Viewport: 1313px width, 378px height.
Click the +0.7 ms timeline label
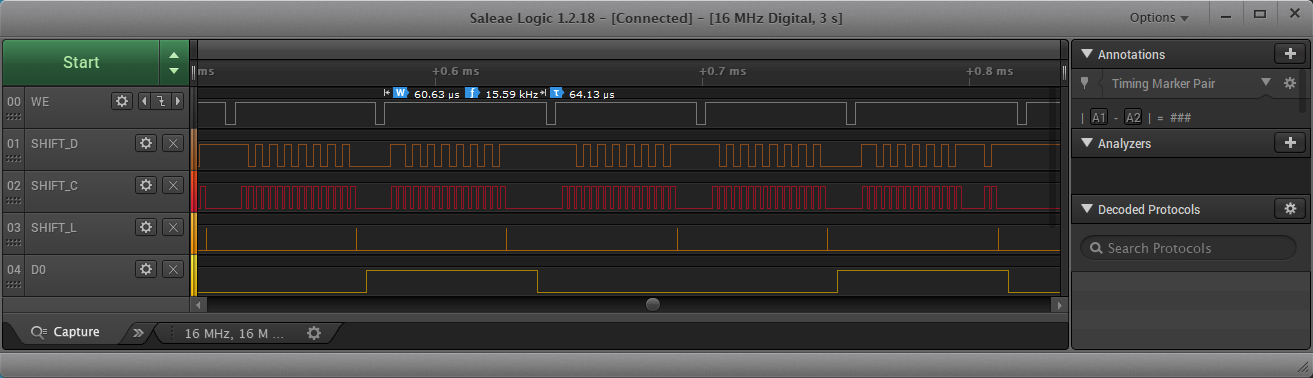coord(722,71)
